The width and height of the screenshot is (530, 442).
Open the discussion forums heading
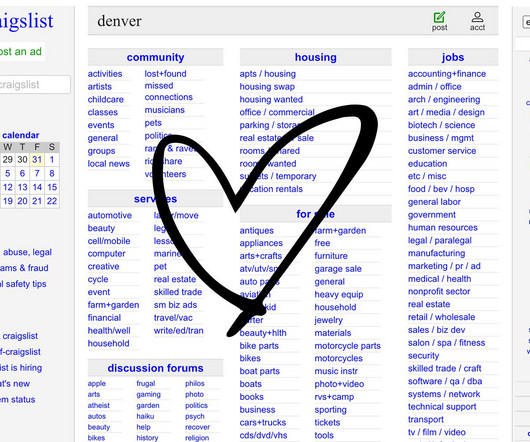click(x=155, y=368)
